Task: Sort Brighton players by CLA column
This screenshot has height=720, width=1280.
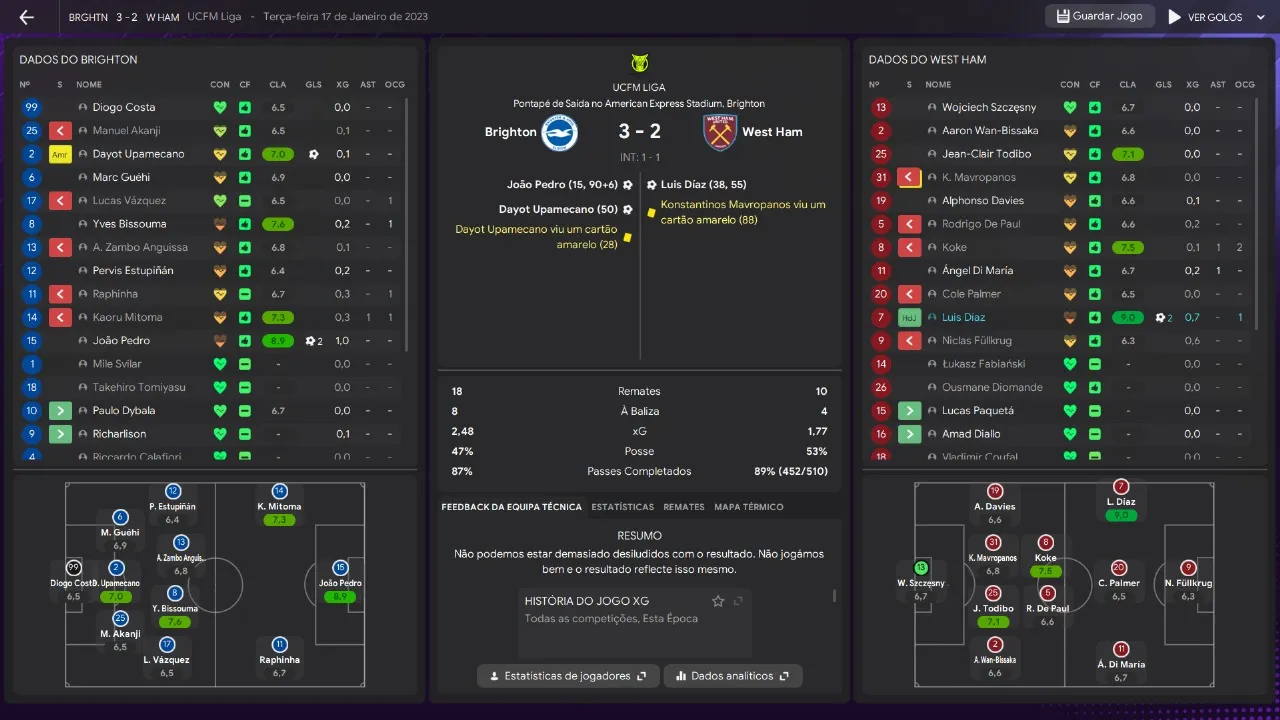Action: pos(277,85)
